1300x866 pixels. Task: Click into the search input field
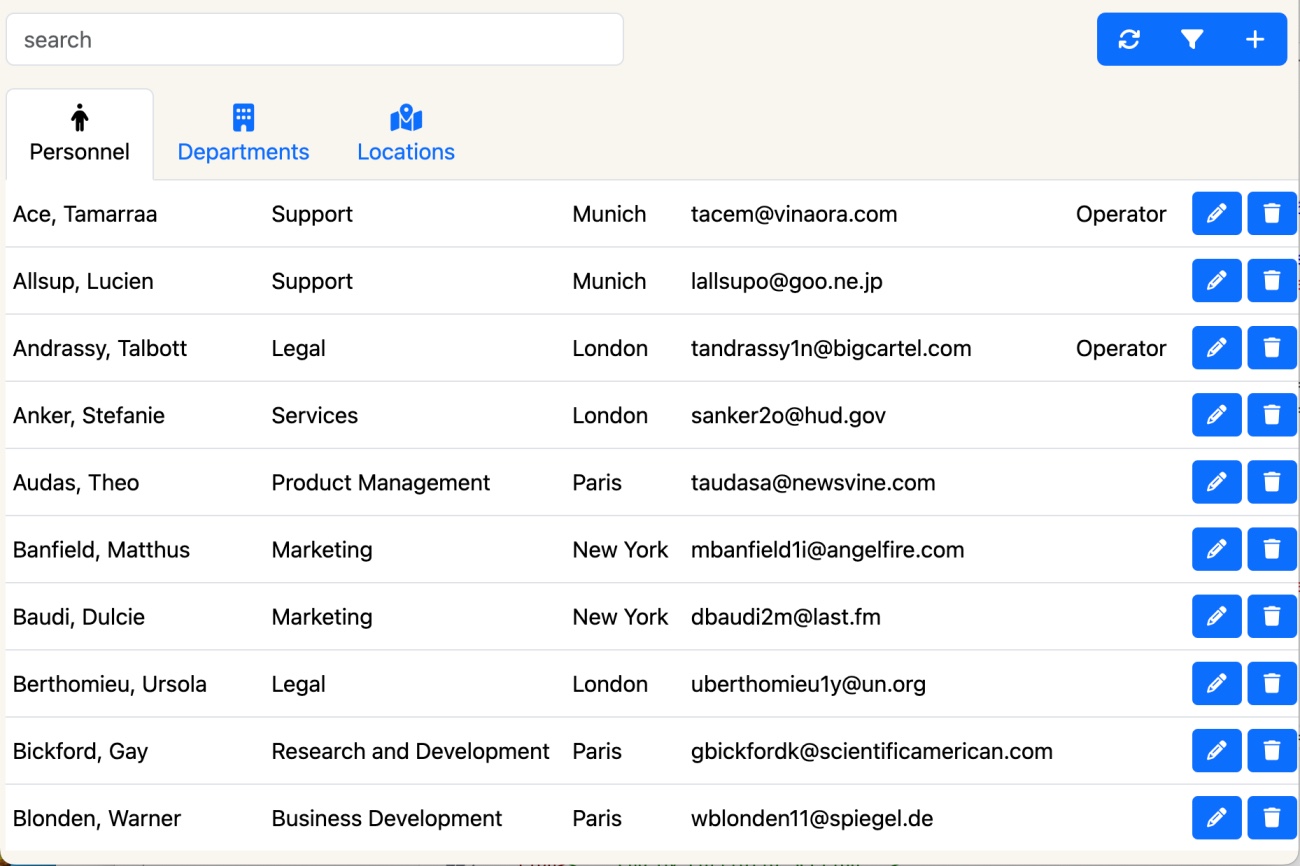click(x=314, y=40)
